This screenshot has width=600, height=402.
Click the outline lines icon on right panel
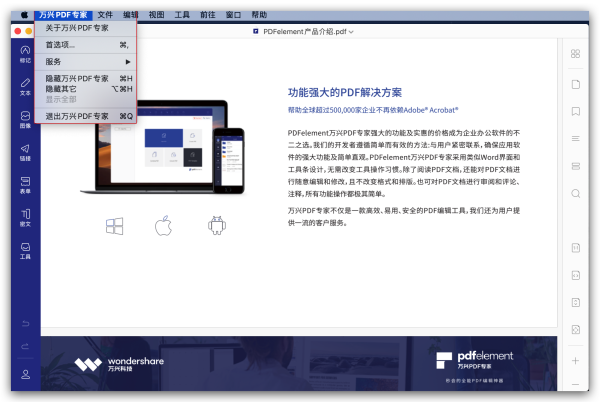point(575,138)
